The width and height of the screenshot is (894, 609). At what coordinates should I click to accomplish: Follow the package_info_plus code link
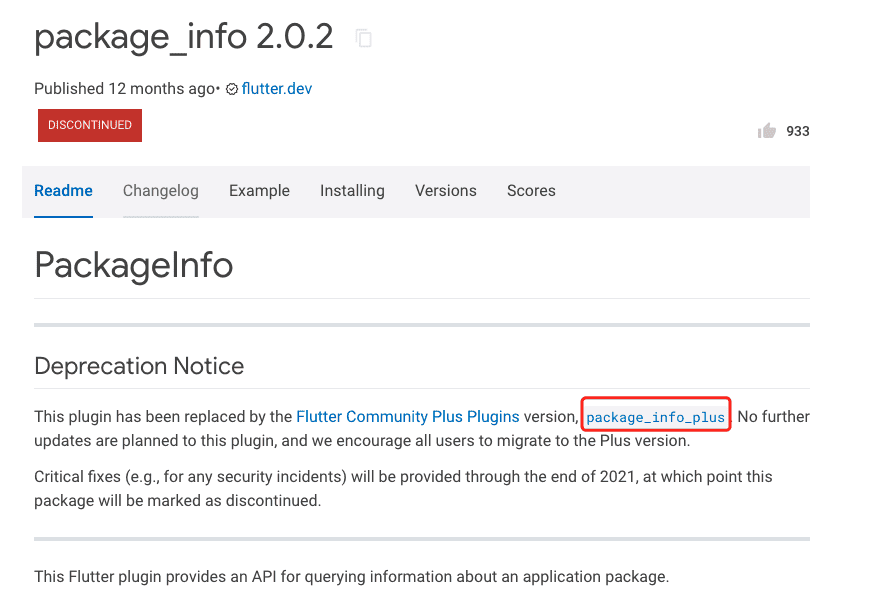coord(656,417)
